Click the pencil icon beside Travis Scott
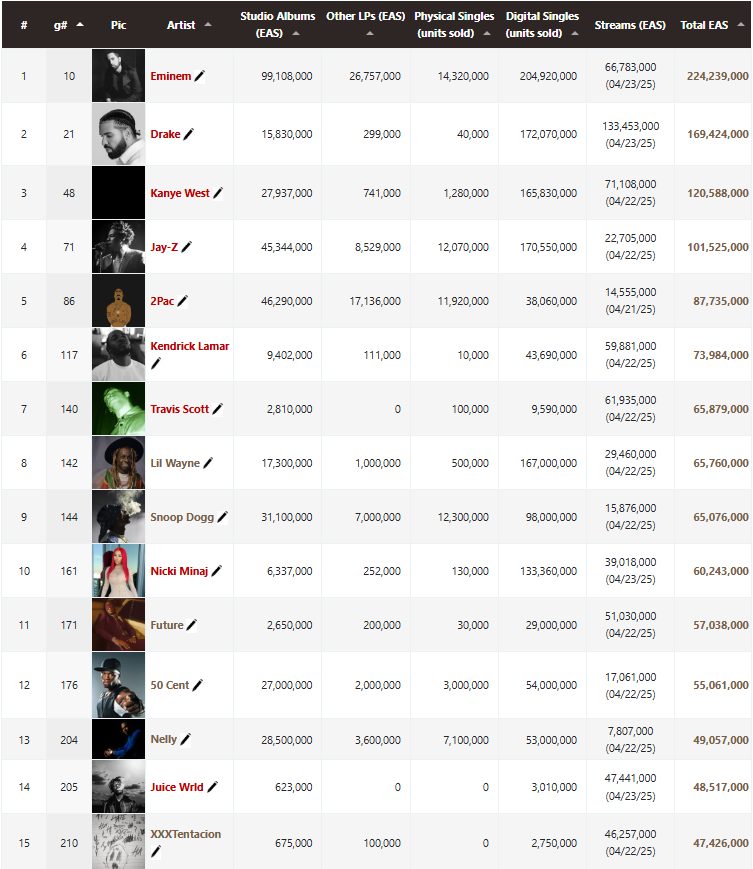Image resolution: width=753 pixels, height=869 pixels. pyautogui.click(x=218, y=409)
